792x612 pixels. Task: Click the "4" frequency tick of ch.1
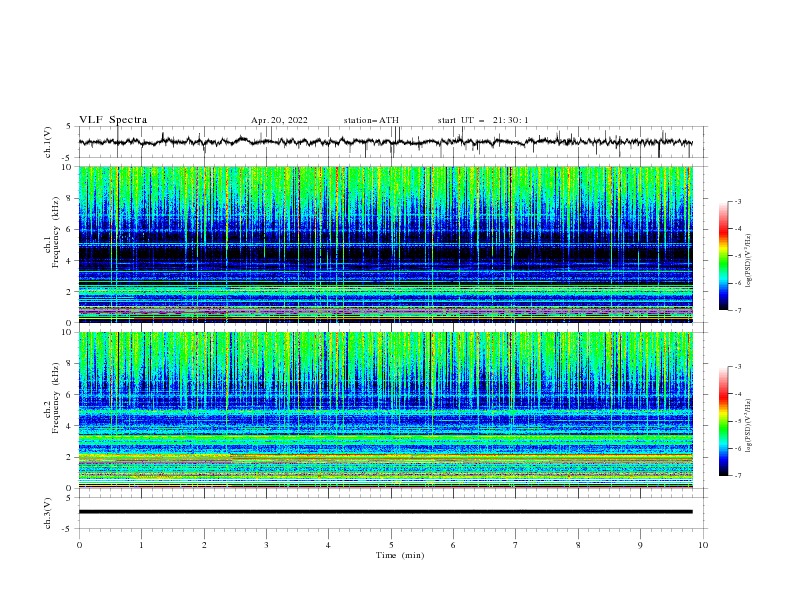70,261
